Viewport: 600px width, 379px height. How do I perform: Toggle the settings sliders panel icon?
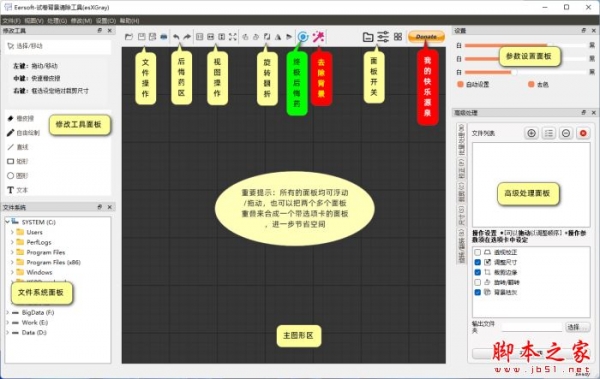383,37
